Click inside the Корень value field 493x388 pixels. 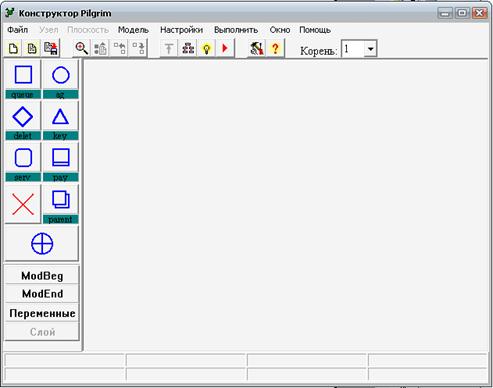(x=353, y=49)
